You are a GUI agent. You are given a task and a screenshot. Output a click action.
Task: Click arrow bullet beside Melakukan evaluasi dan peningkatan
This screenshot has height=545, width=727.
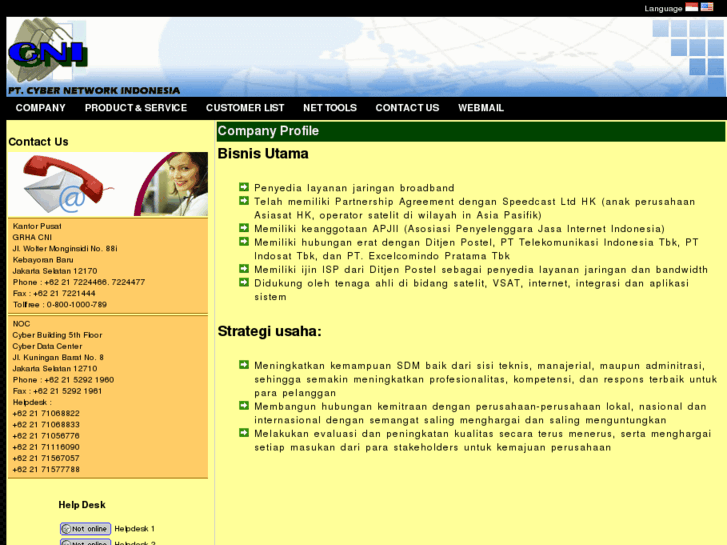(244, 433)
